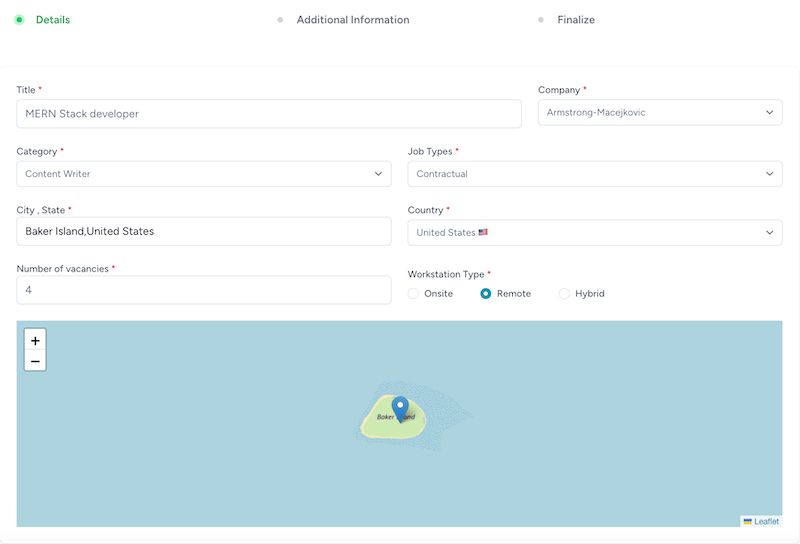Expand the Country dropdown

594,232
